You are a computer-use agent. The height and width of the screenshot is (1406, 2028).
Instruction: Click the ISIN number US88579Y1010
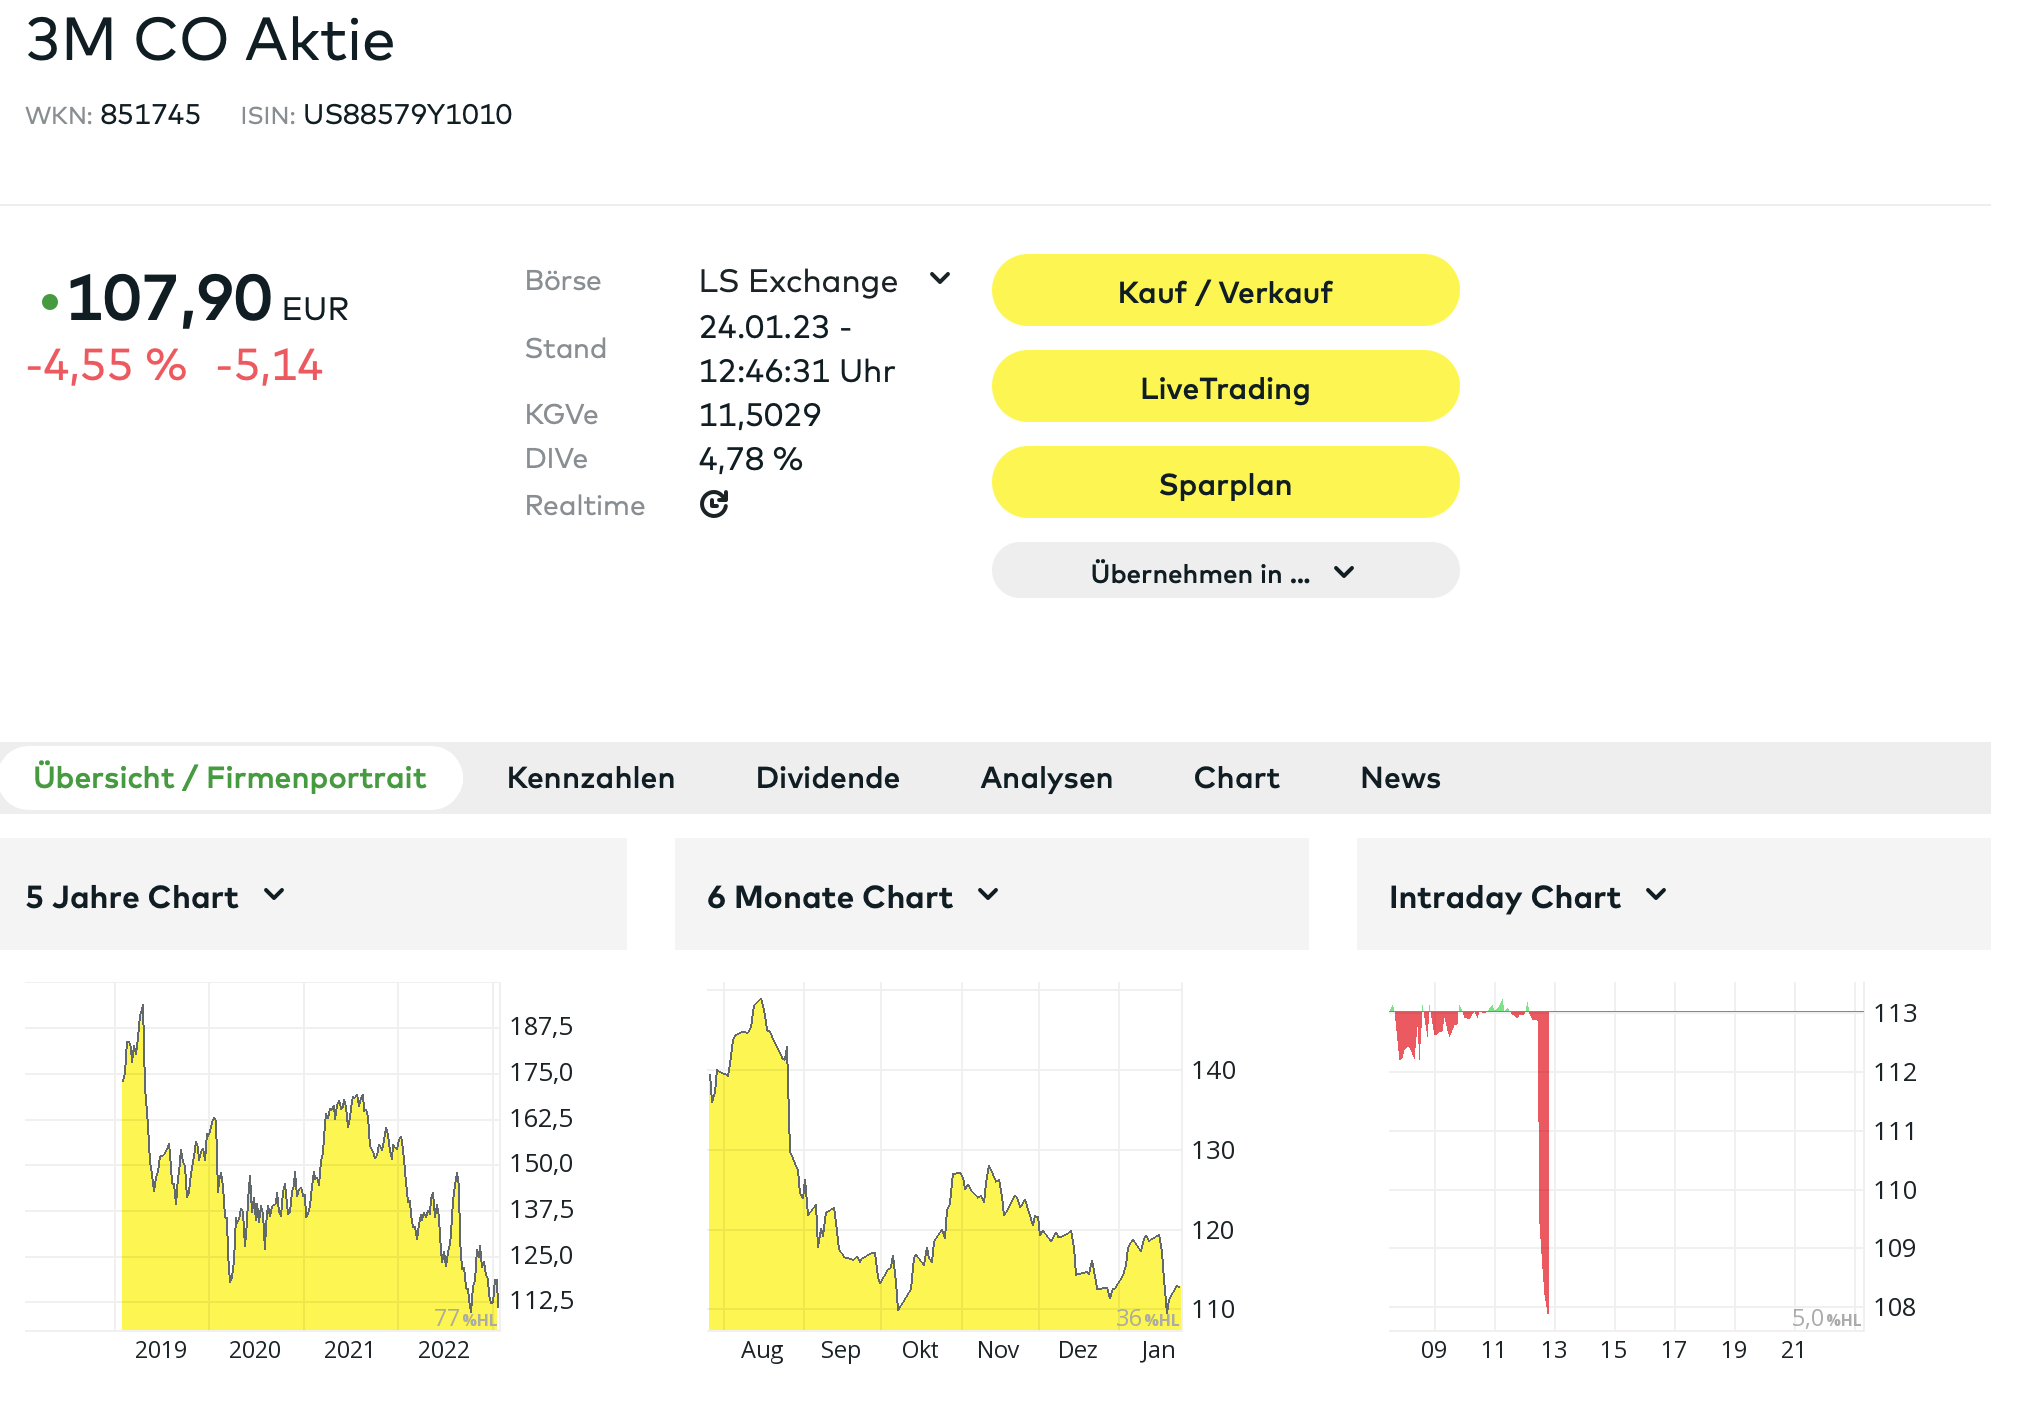pos(407,115)
